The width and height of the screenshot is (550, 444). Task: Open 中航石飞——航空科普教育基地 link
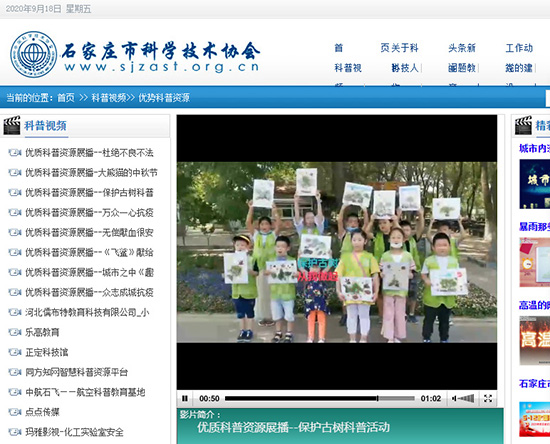click(x=85, y=392)
